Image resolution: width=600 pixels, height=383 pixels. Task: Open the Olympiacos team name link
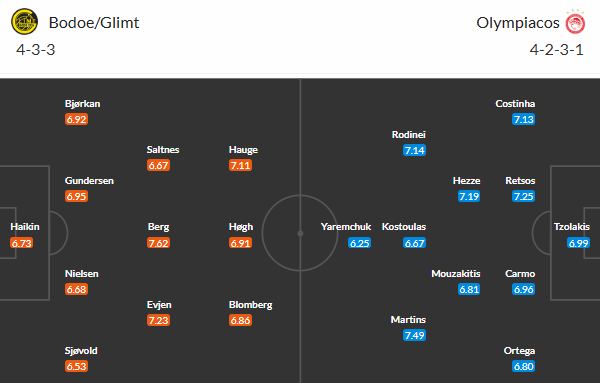518,23
